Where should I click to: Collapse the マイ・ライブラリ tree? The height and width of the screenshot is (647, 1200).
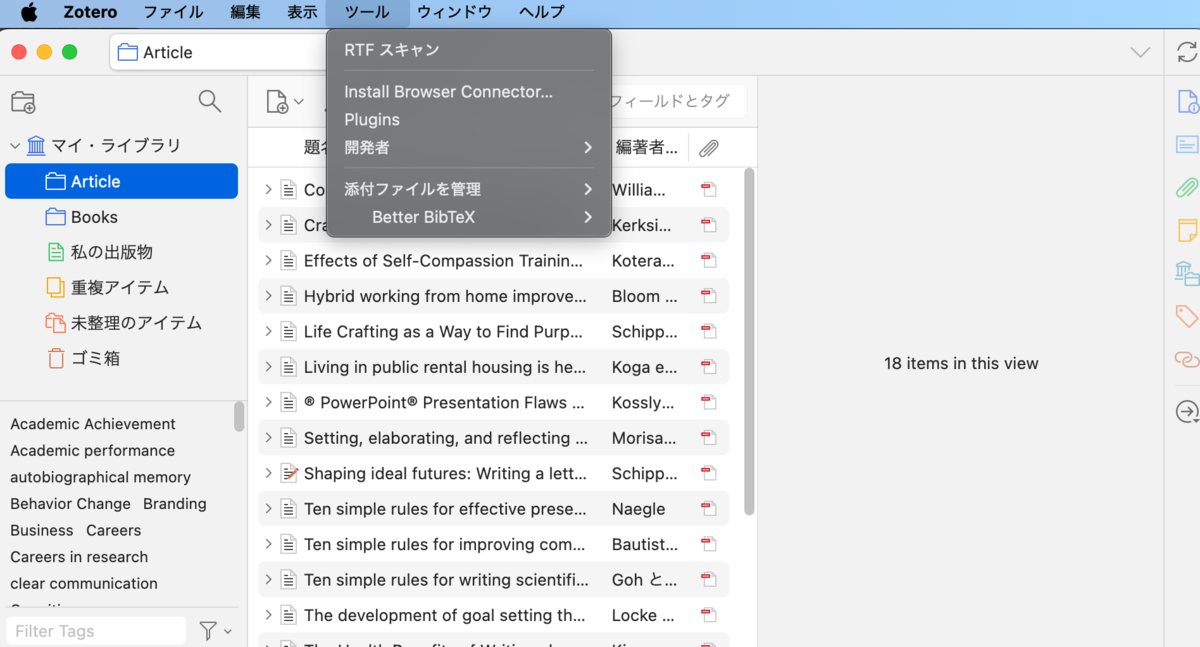(15, 146)
